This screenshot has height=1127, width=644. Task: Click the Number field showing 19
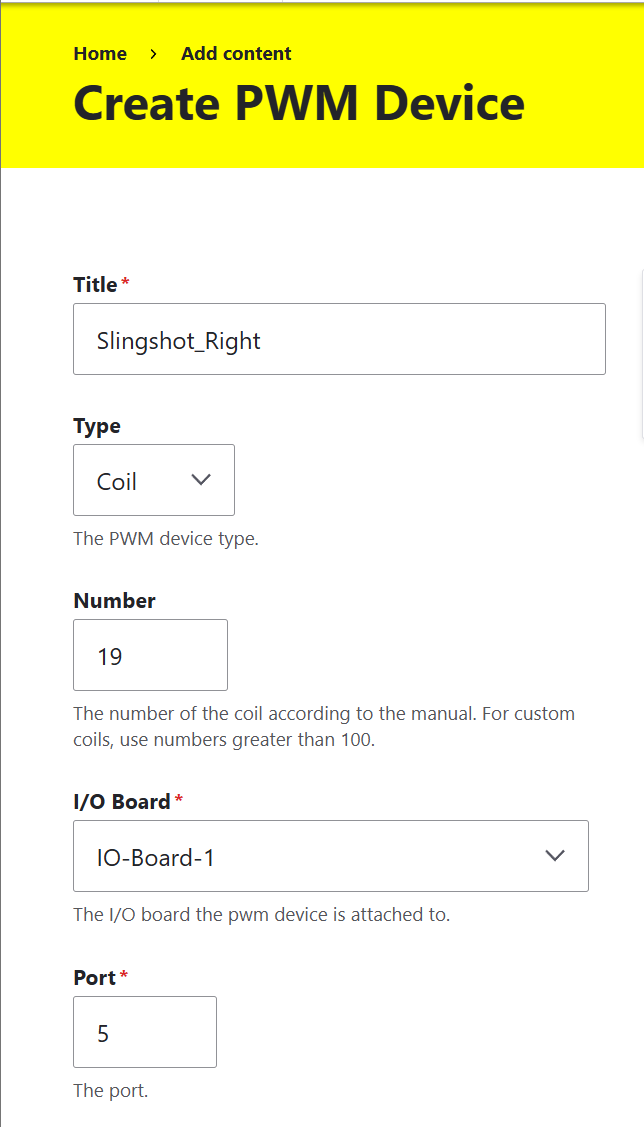pos(150,656)
